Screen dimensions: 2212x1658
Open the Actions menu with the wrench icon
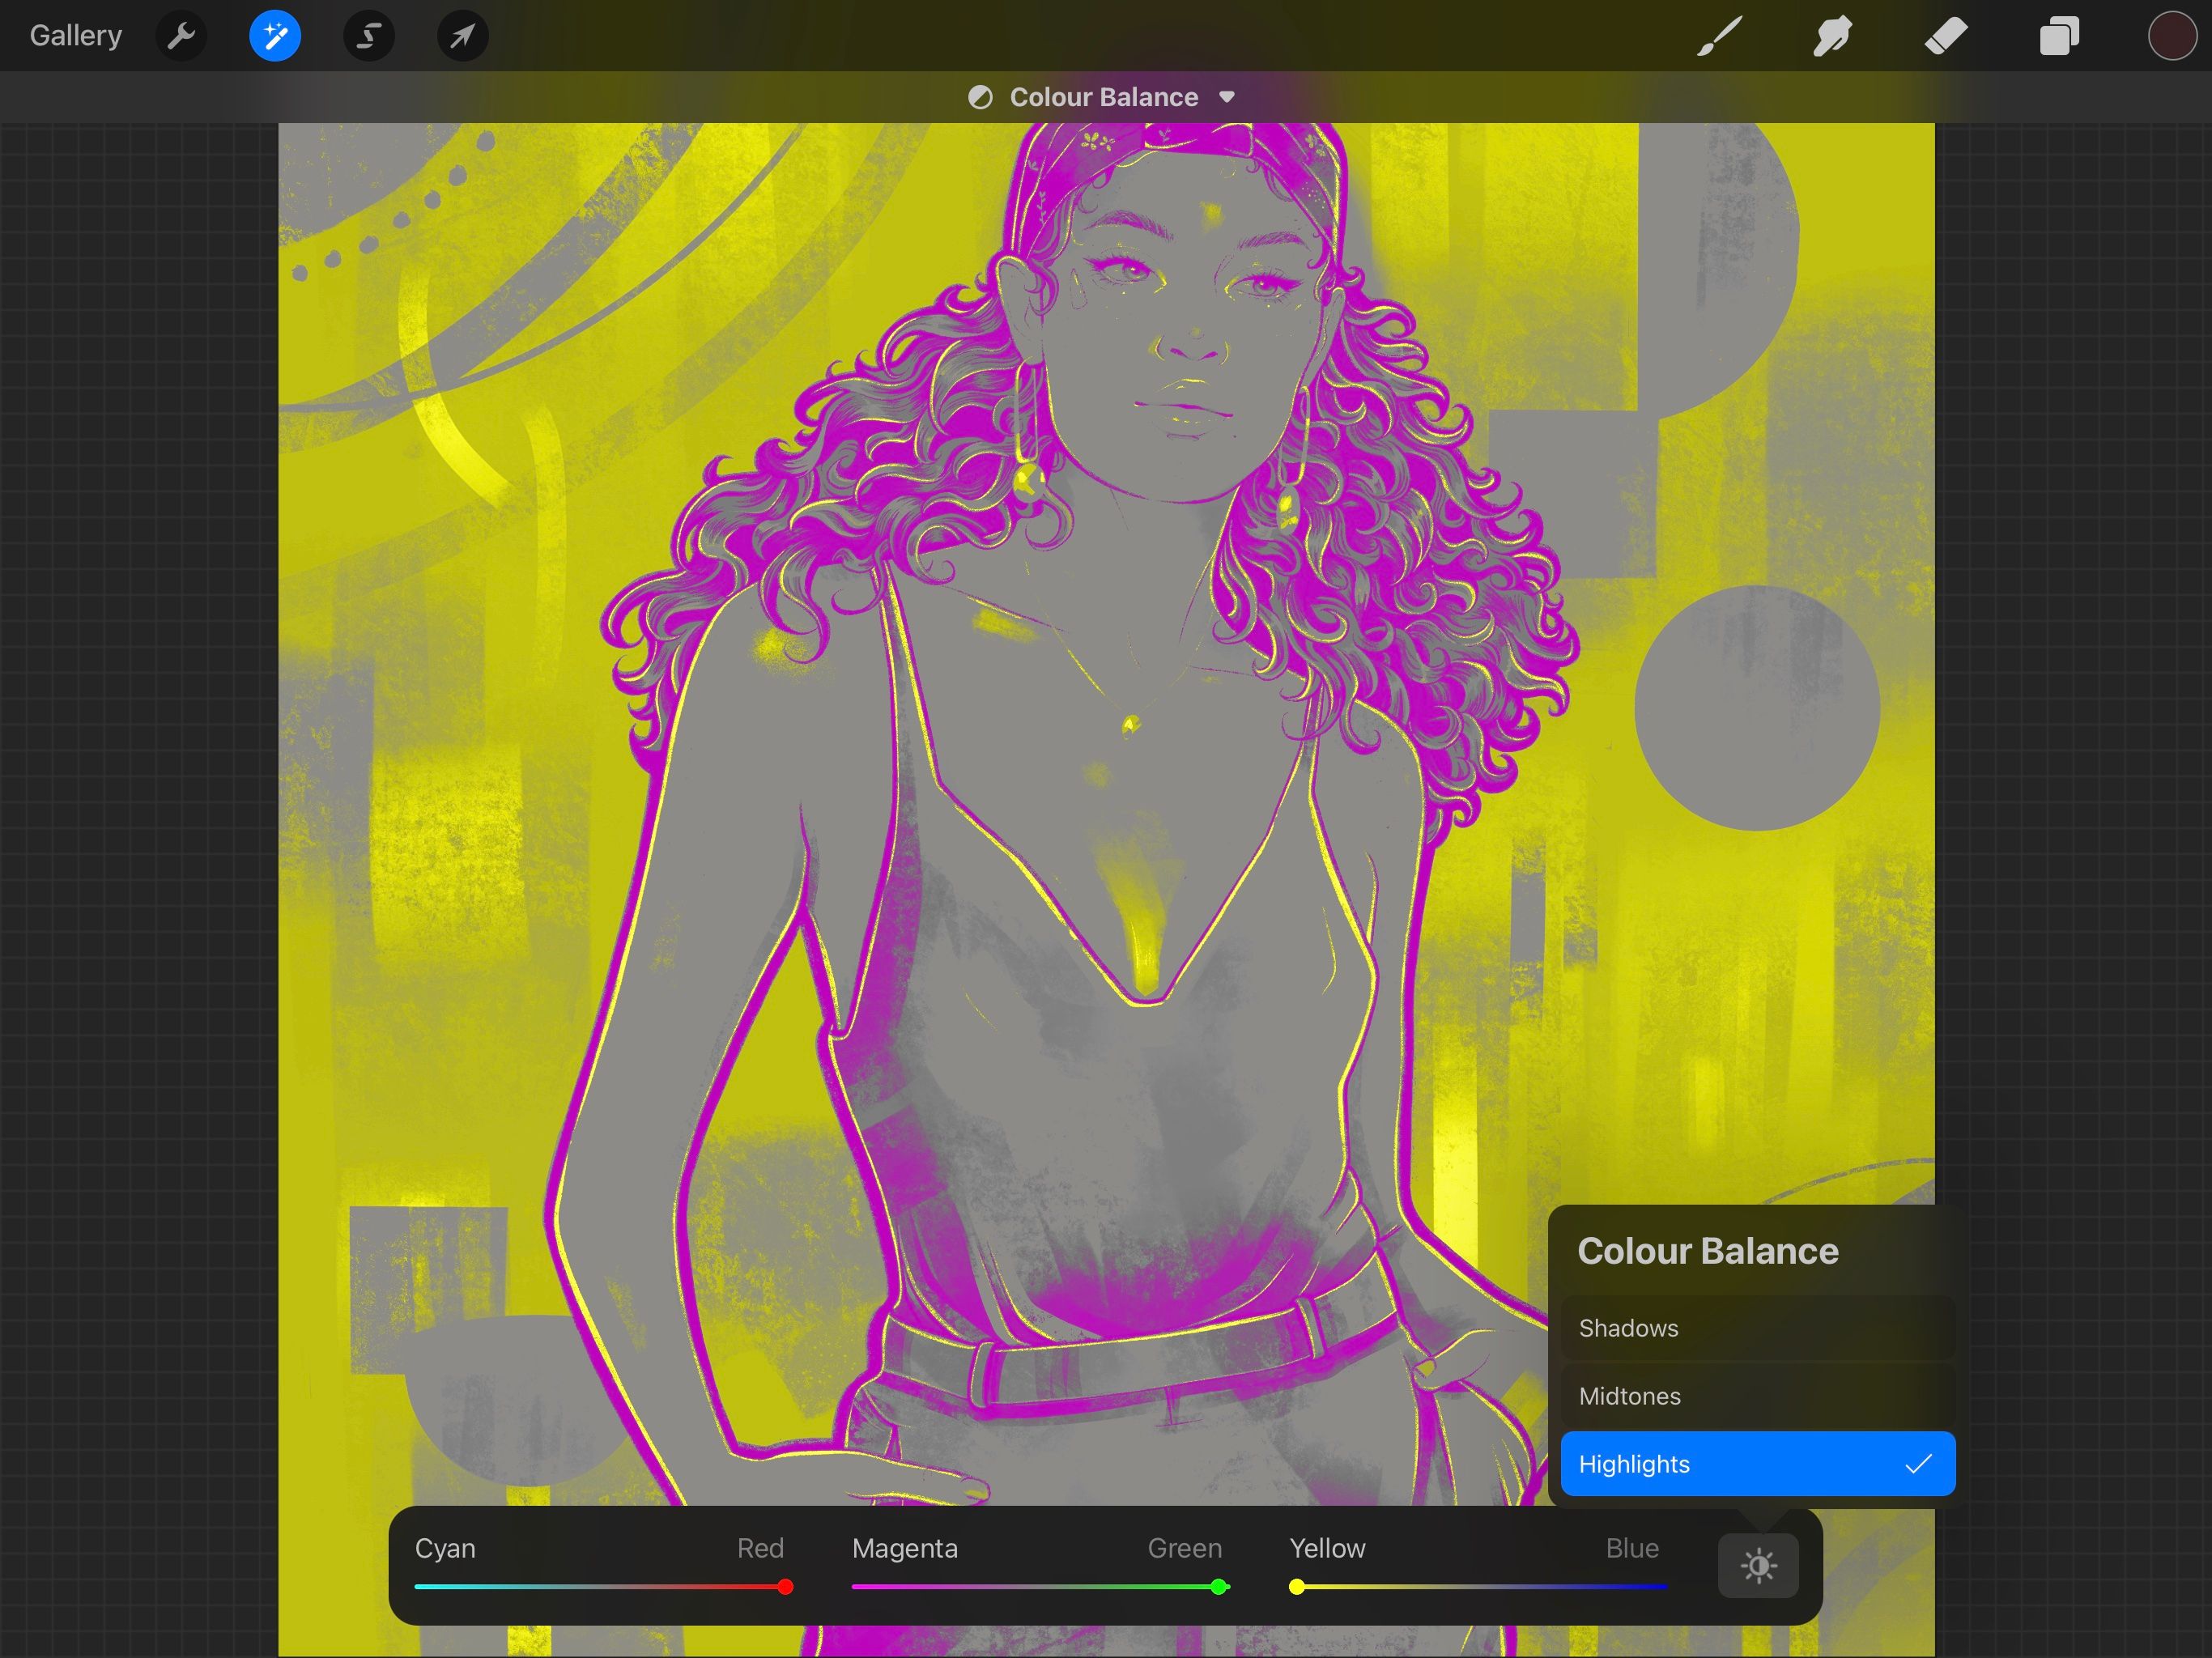tap(181, 36)
